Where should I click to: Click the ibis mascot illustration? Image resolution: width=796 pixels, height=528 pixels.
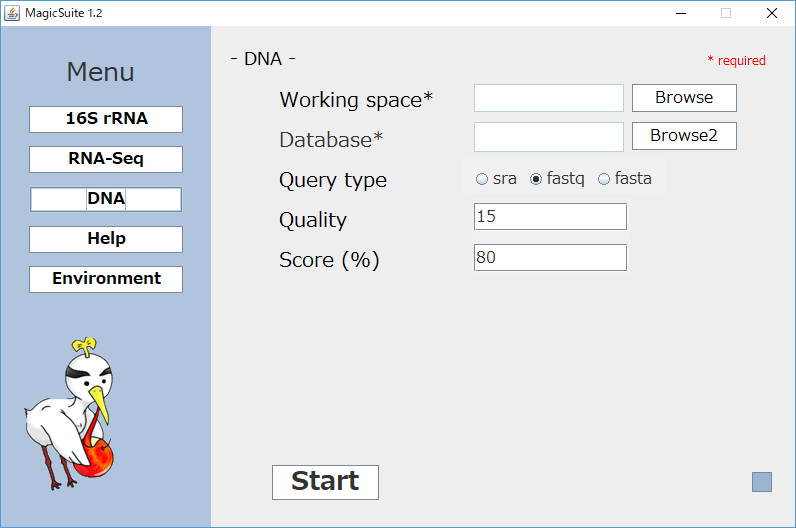coord(70,414)
